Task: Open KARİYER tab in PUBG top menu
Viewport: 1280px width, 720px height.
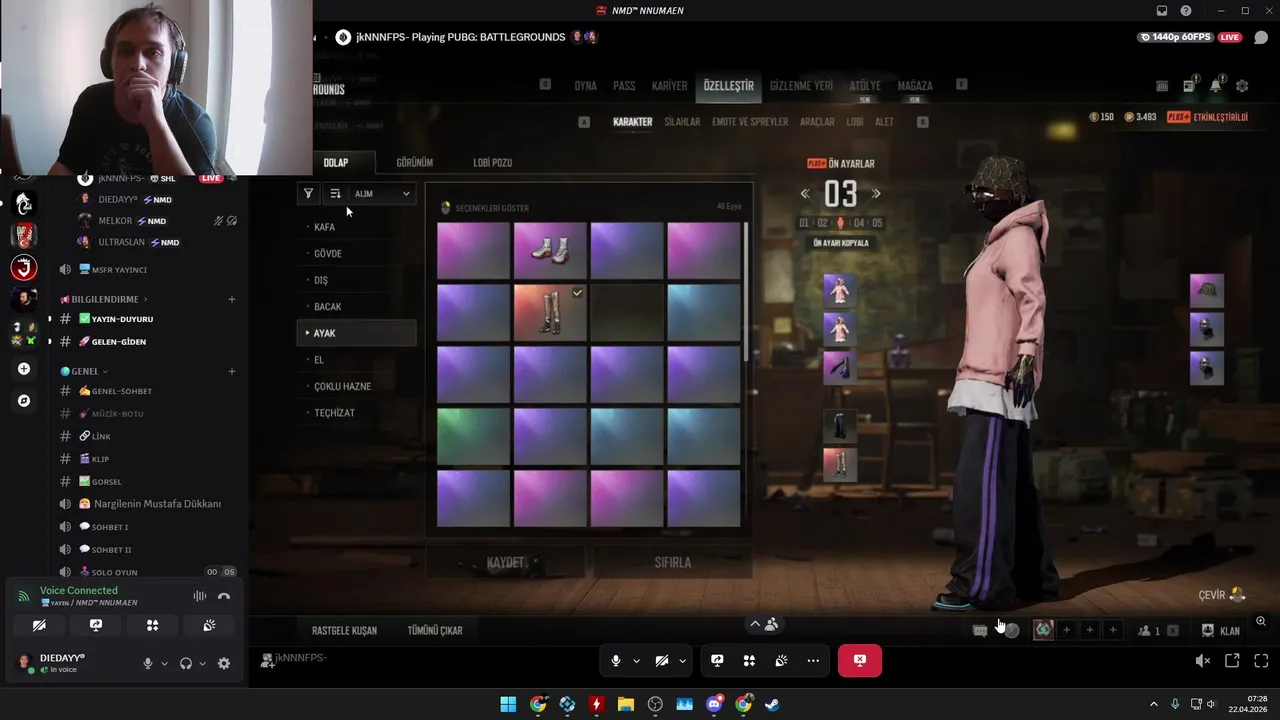Action: point(669,86)
